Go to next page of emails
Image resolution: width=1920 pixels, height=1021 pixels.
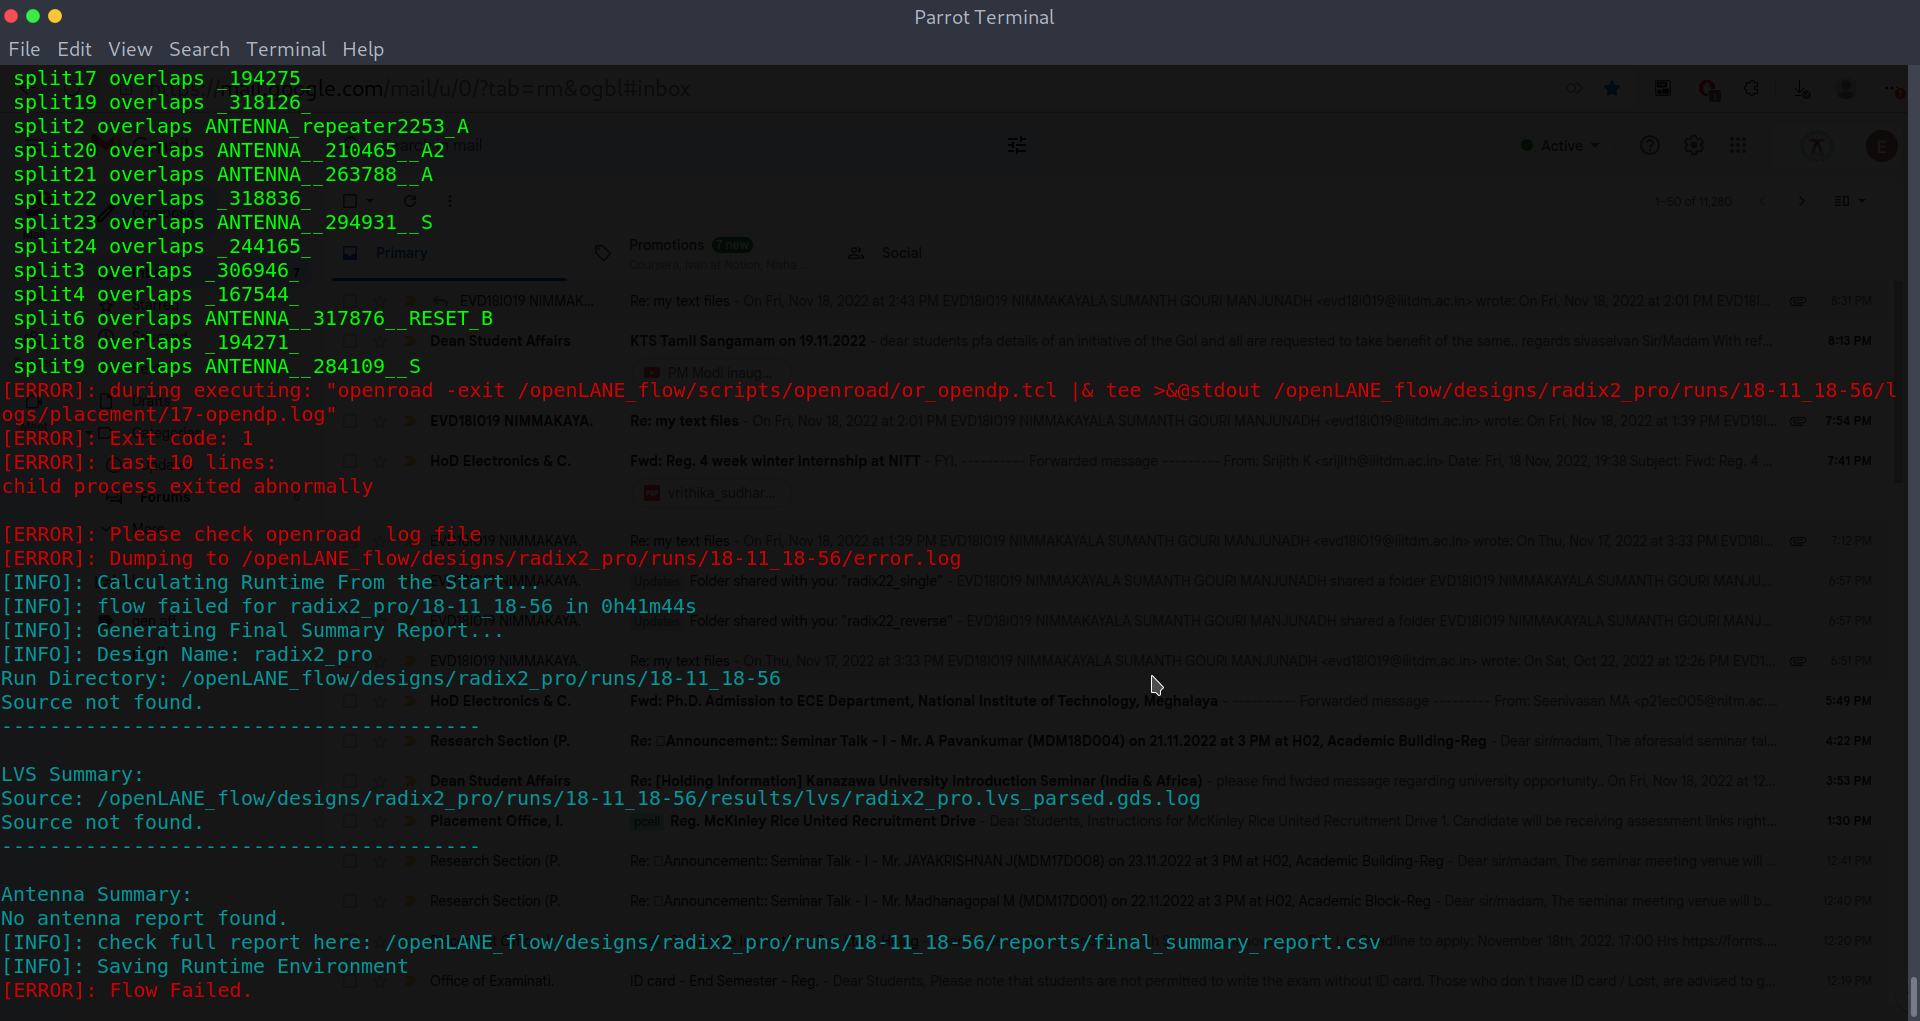click(1803, 201)
